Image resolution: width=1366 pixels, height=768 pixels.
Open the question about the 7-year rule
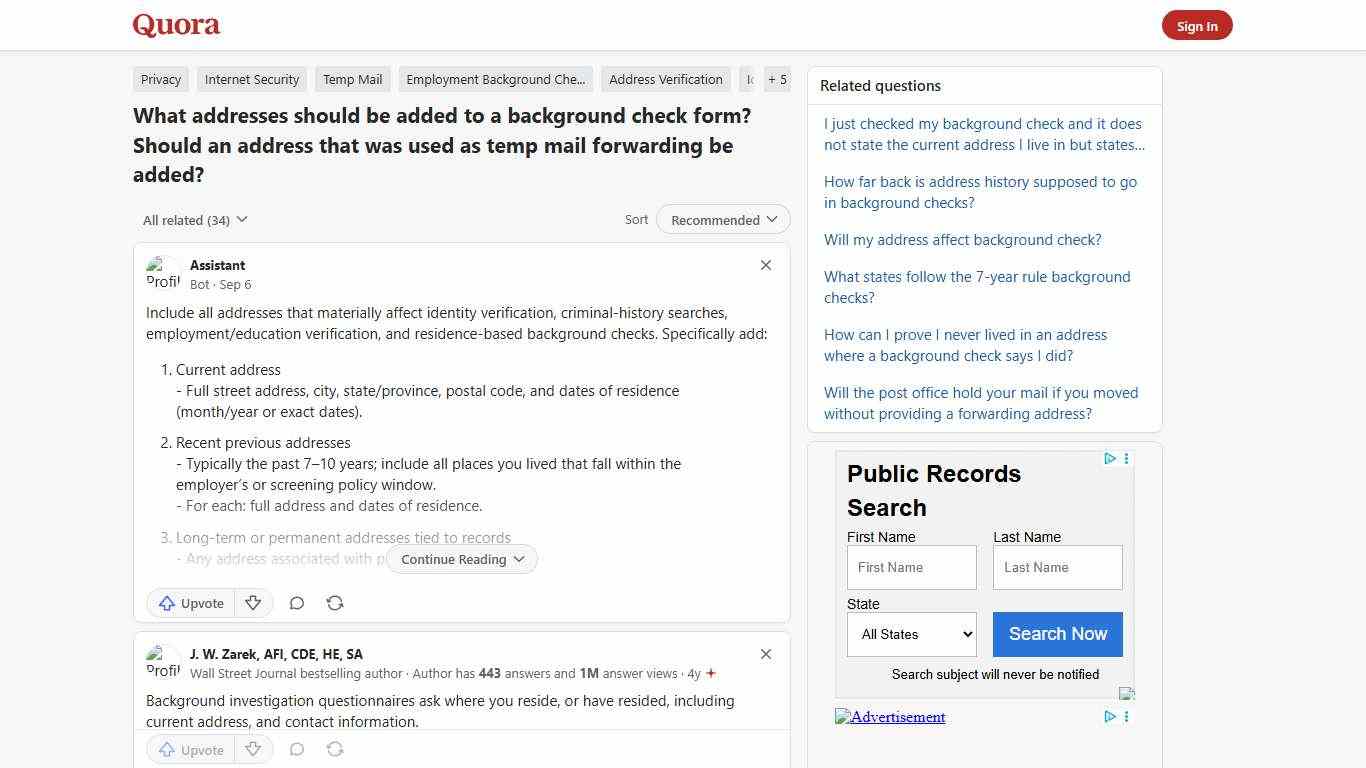(x=977, y=287)
